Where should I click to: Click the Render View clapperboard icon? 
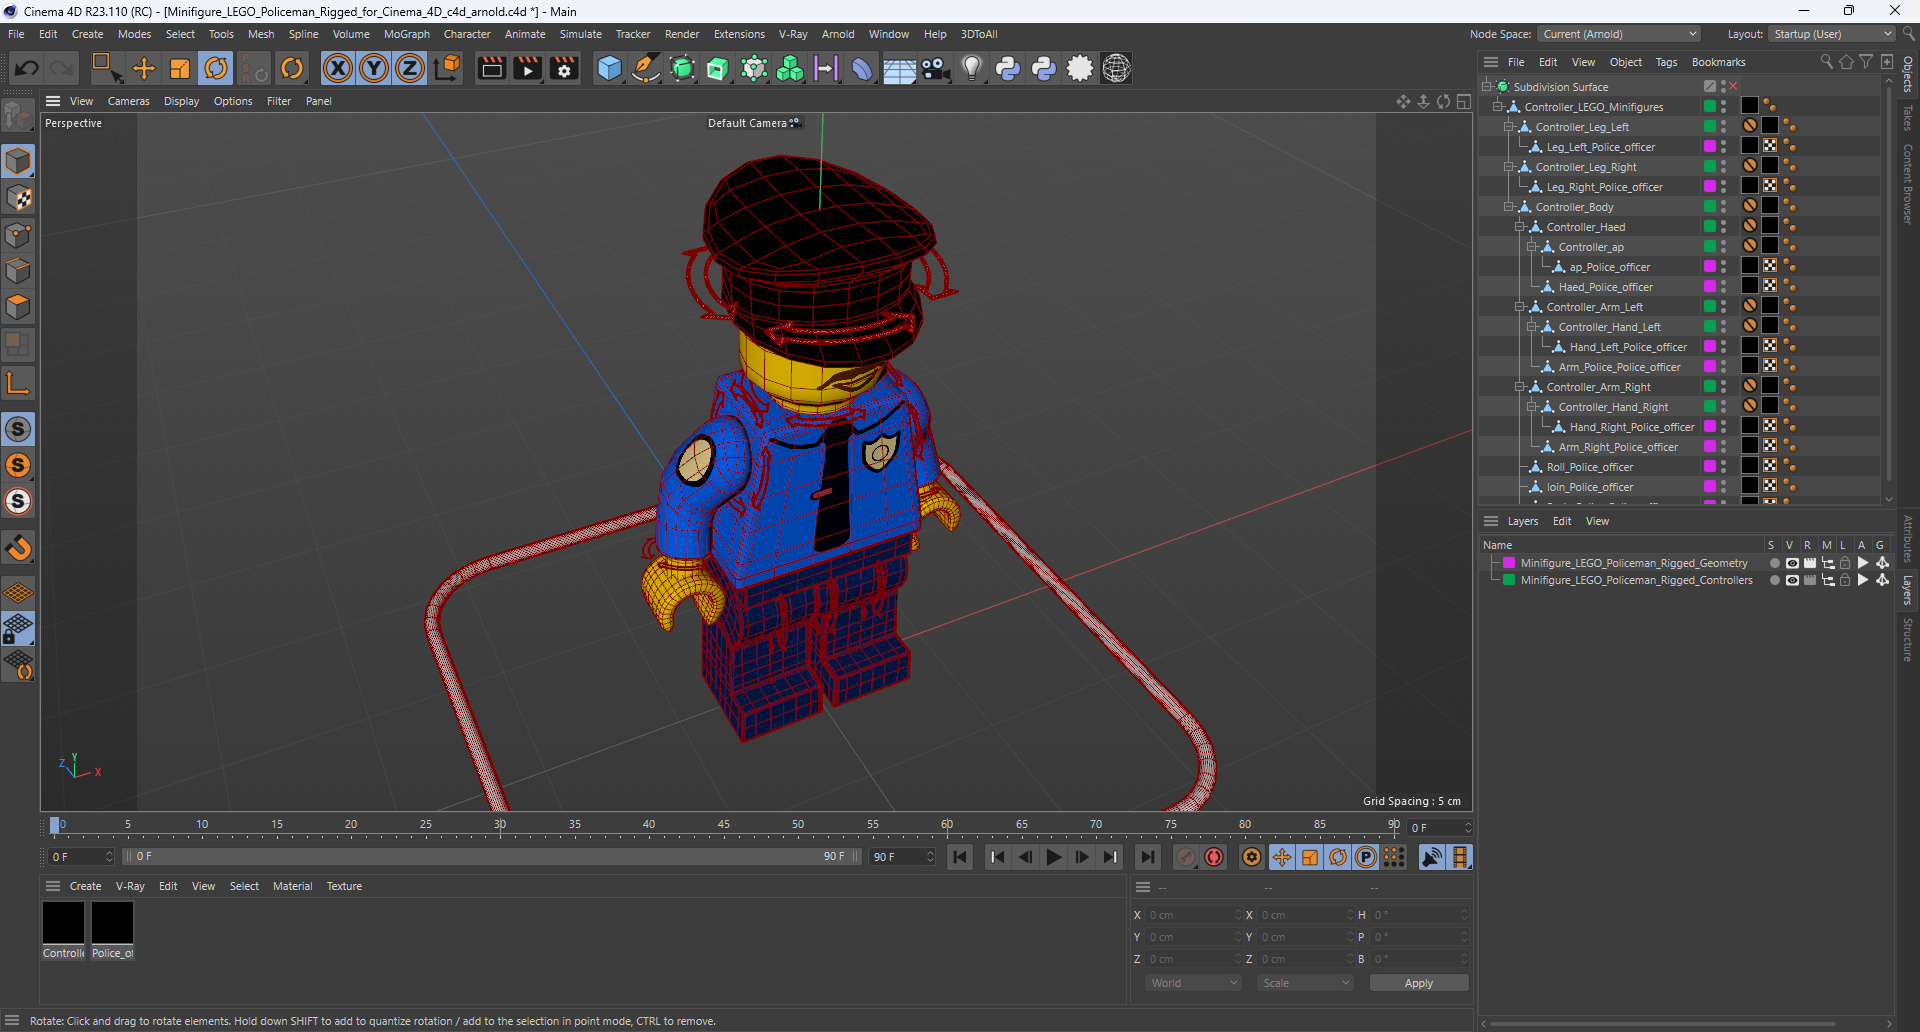point(491,68)
